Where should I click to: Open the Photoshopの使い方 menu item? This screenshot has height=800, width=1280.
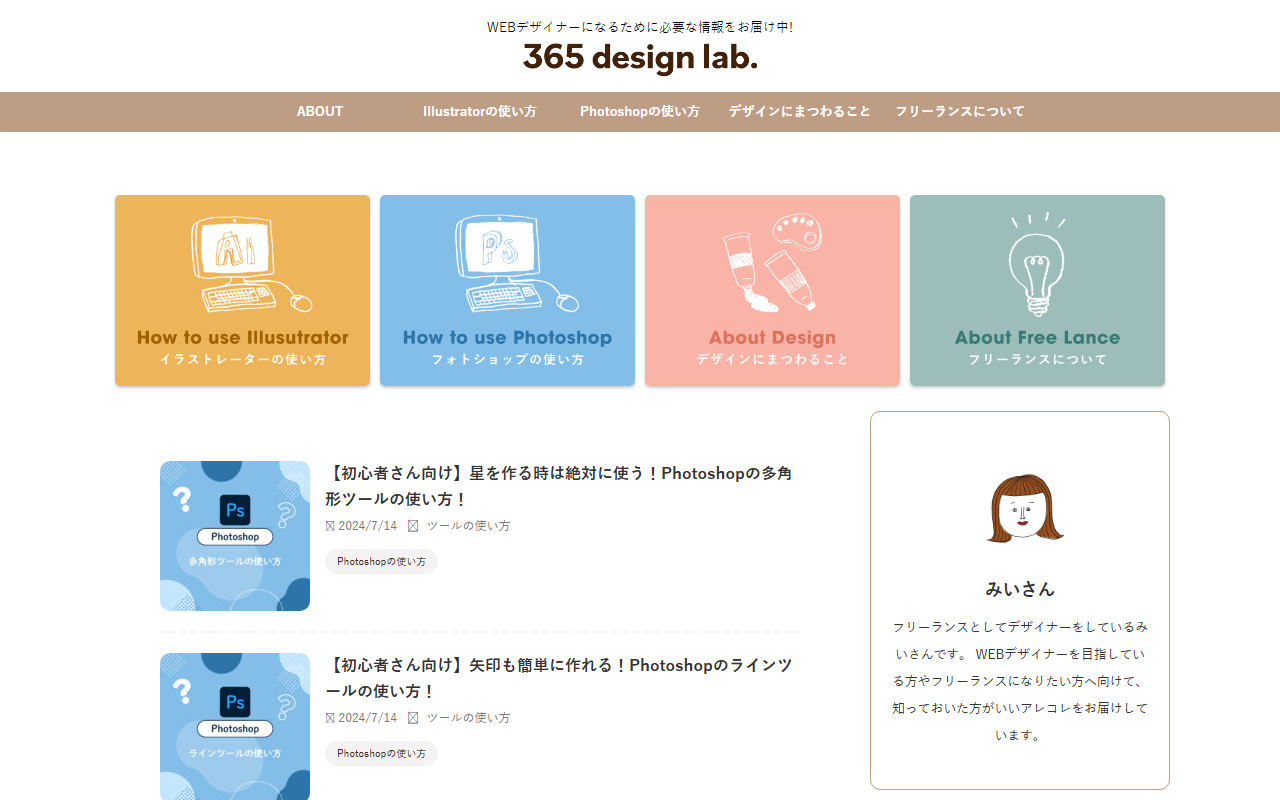pos(640,111)
